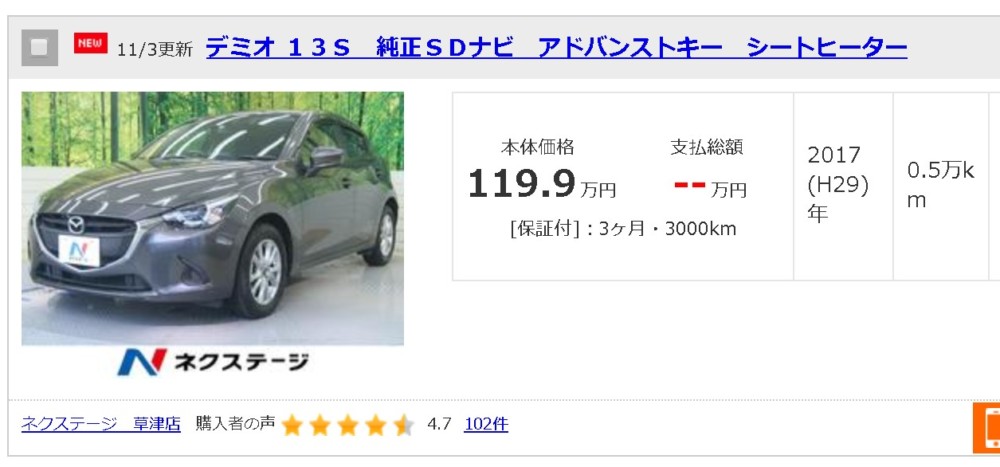Tick the car listing selection checkbox
Viewport: 1000px width, 467px height.
point(40,48)
